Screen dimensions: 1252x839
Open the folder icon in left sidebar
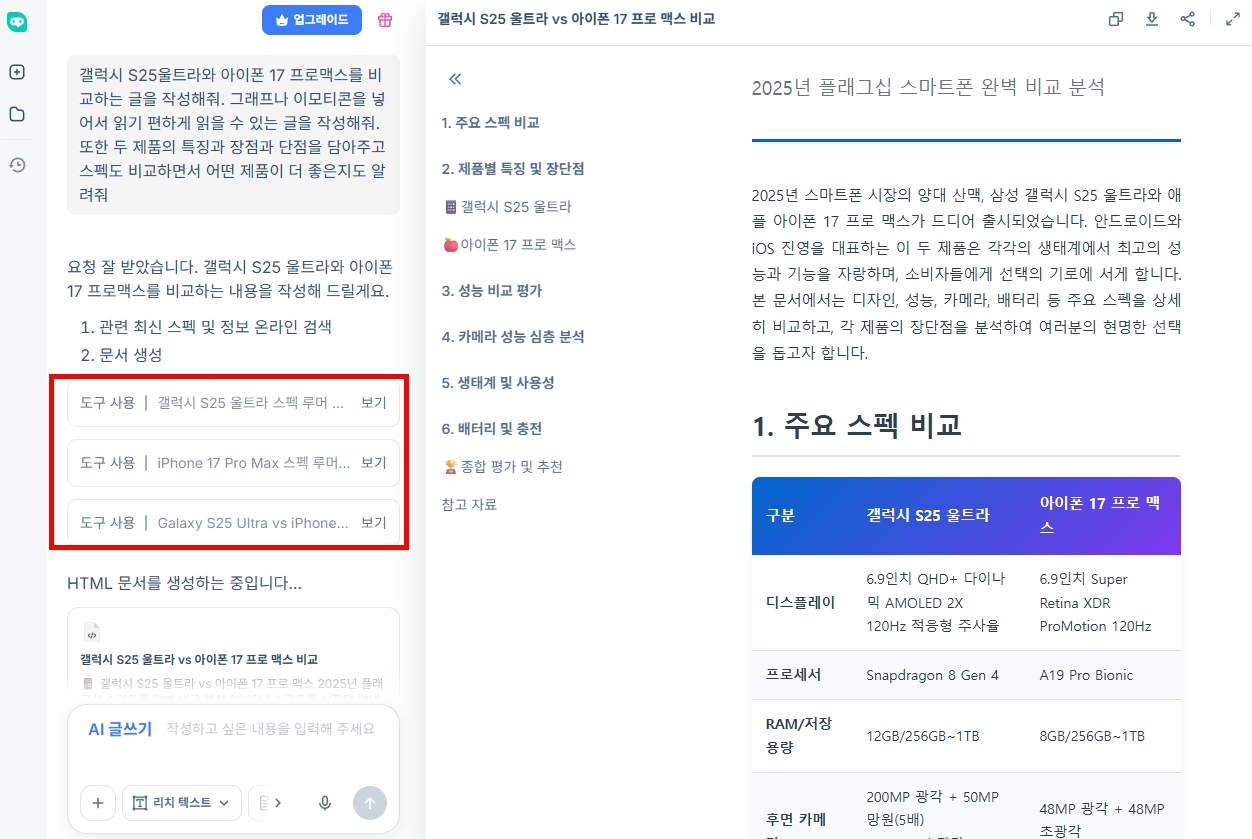tap(17, 114)
